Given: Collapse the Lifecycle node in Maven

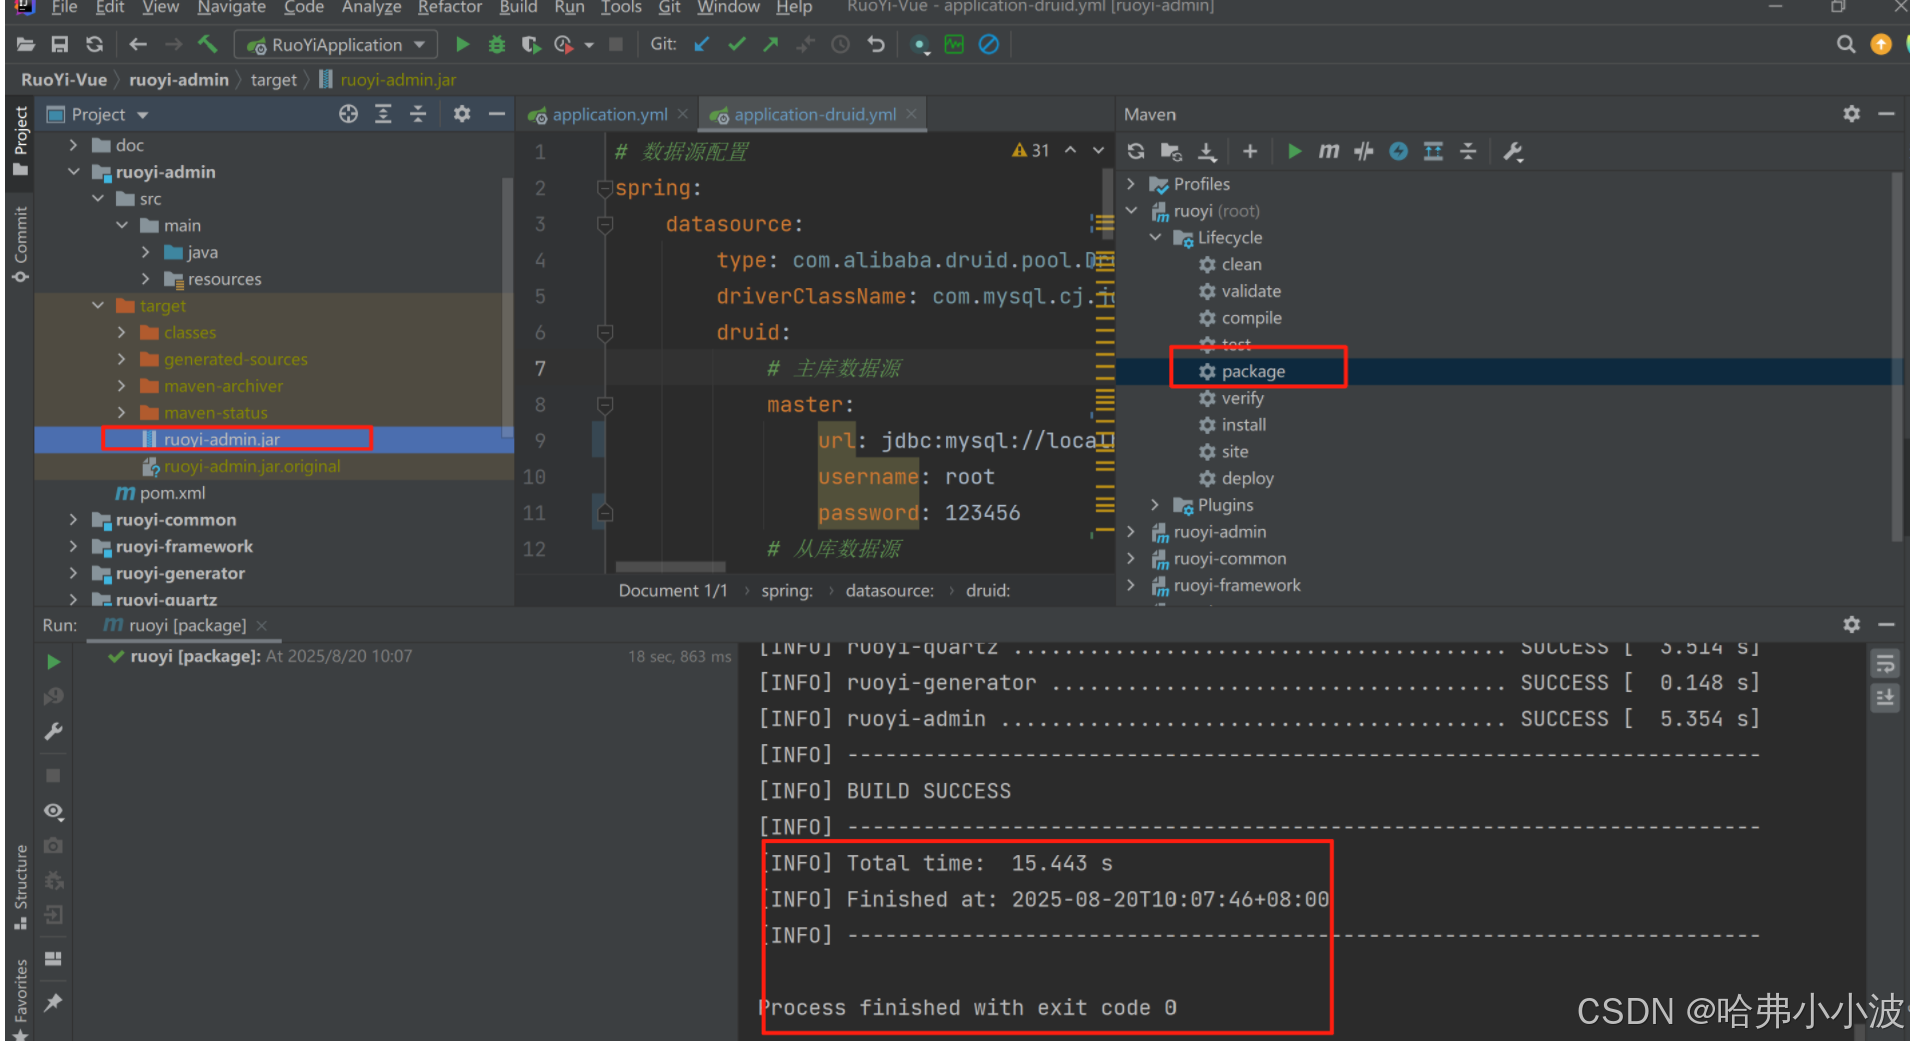Looking at the screenshot, I should point(1155,238).
